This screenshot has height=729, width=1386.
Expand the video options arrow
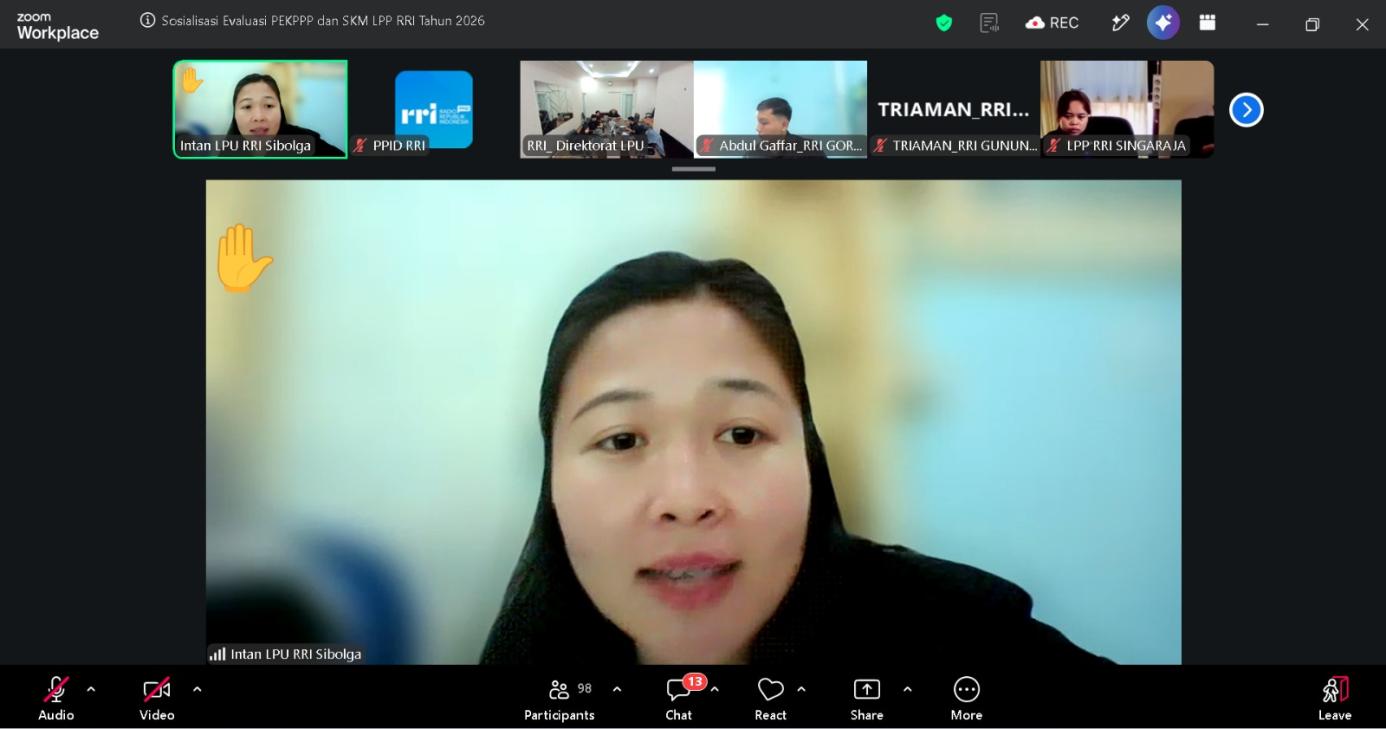point(197,689)
